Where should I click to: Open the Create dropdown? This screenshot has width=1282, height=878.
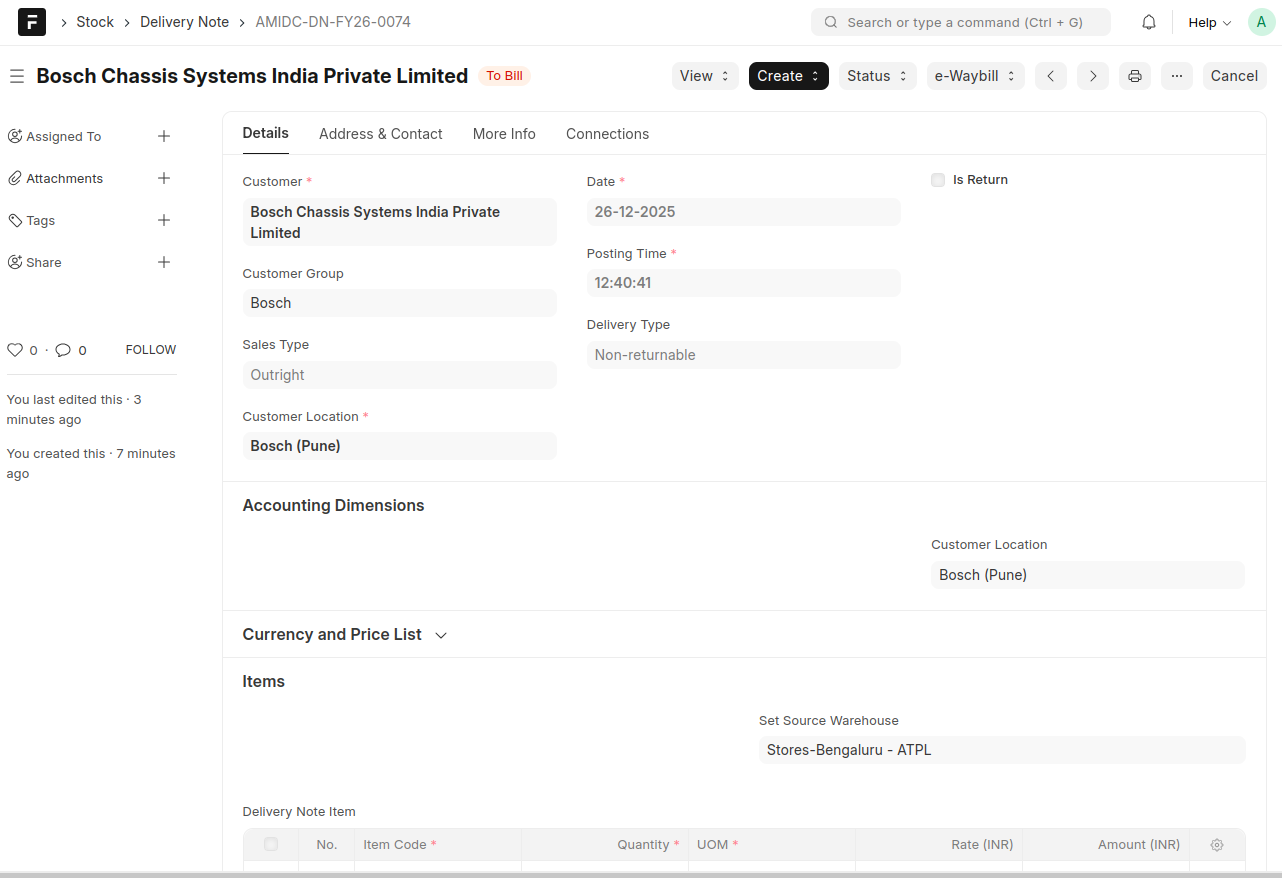click(x=788, y=76)
